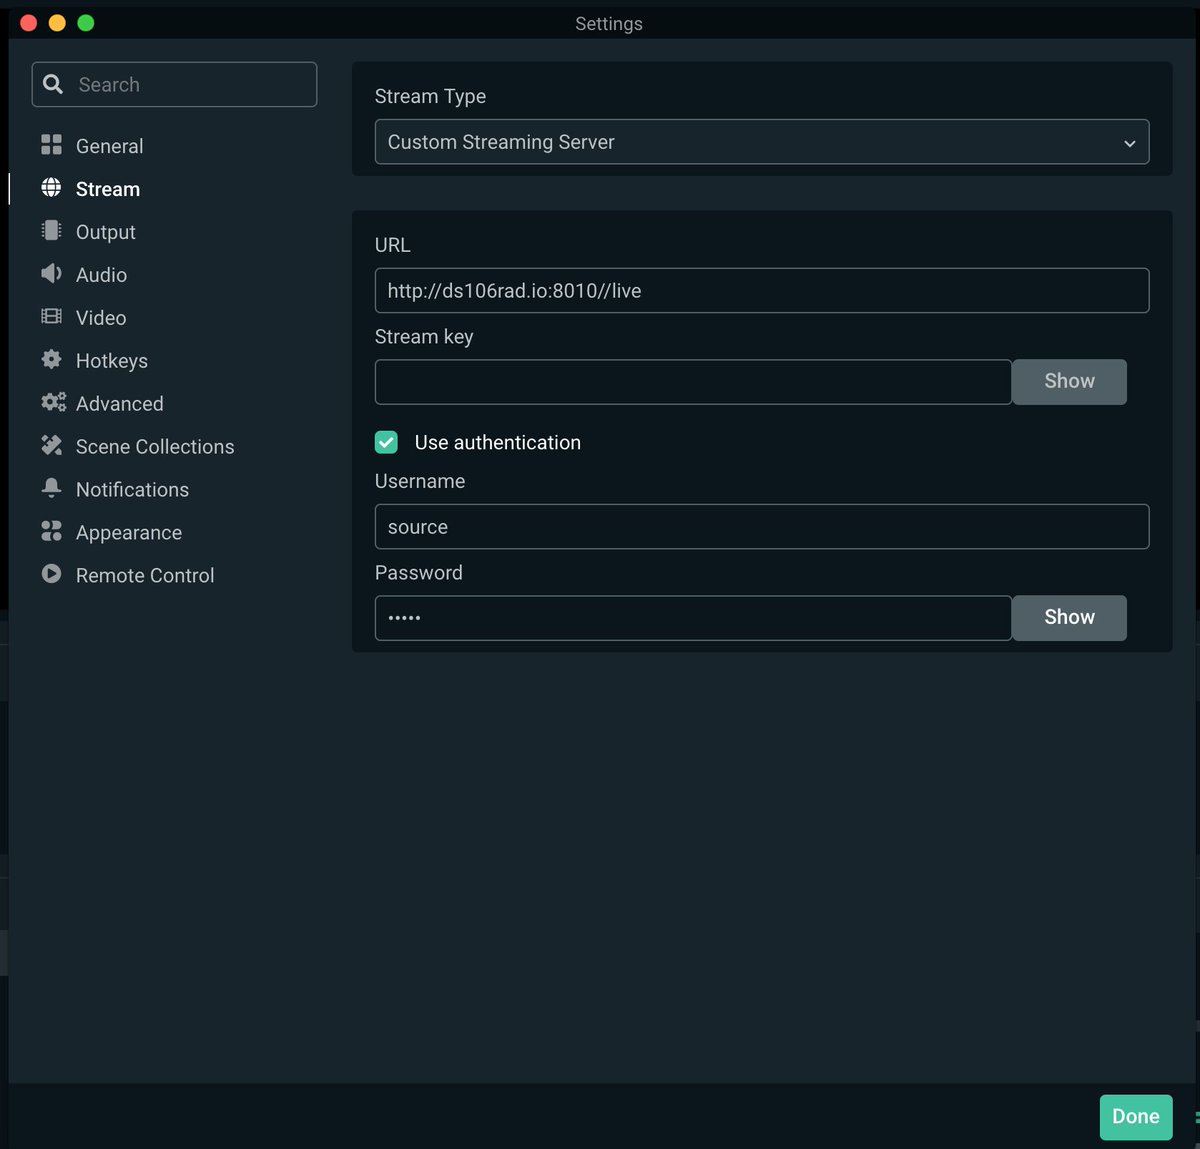Switch to Output settings
Screen dimensions: 1200x1149
tap(105, 232)
